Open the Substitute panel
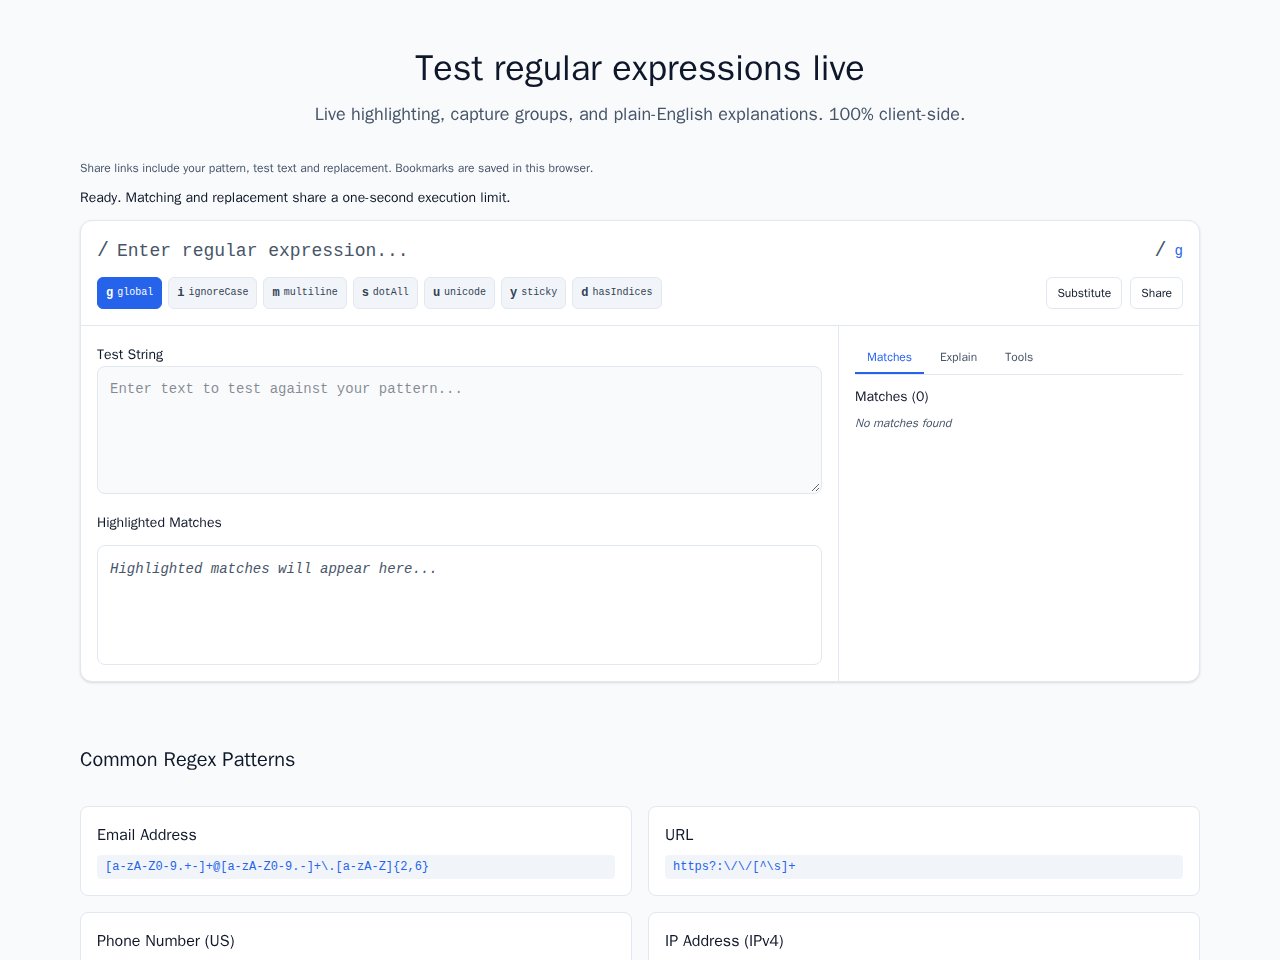Image resolution: width=1280 pixels, height=960 pixels. click(1084, 293)
